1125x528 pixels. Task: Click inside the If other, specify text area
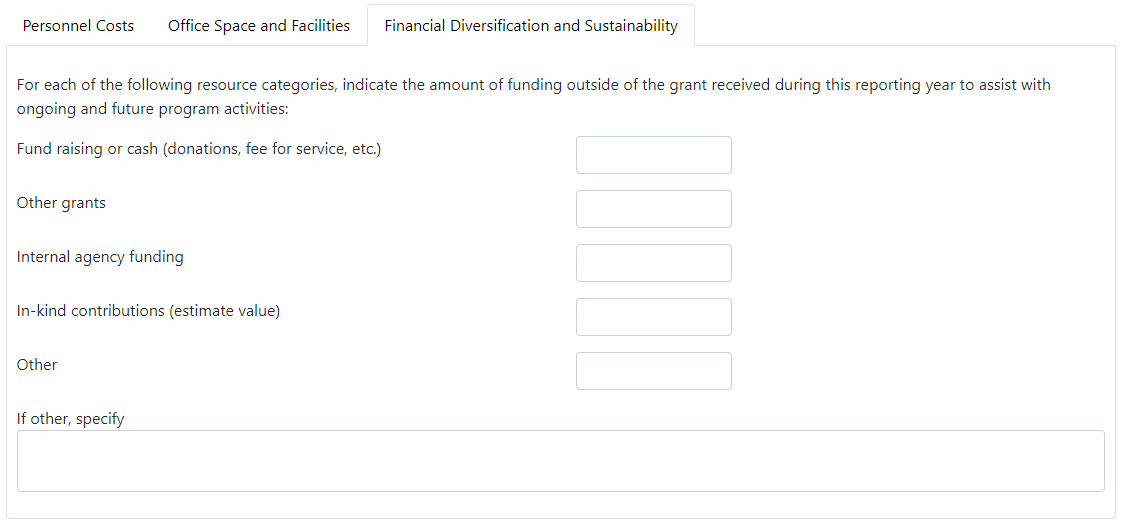(560, 461)
